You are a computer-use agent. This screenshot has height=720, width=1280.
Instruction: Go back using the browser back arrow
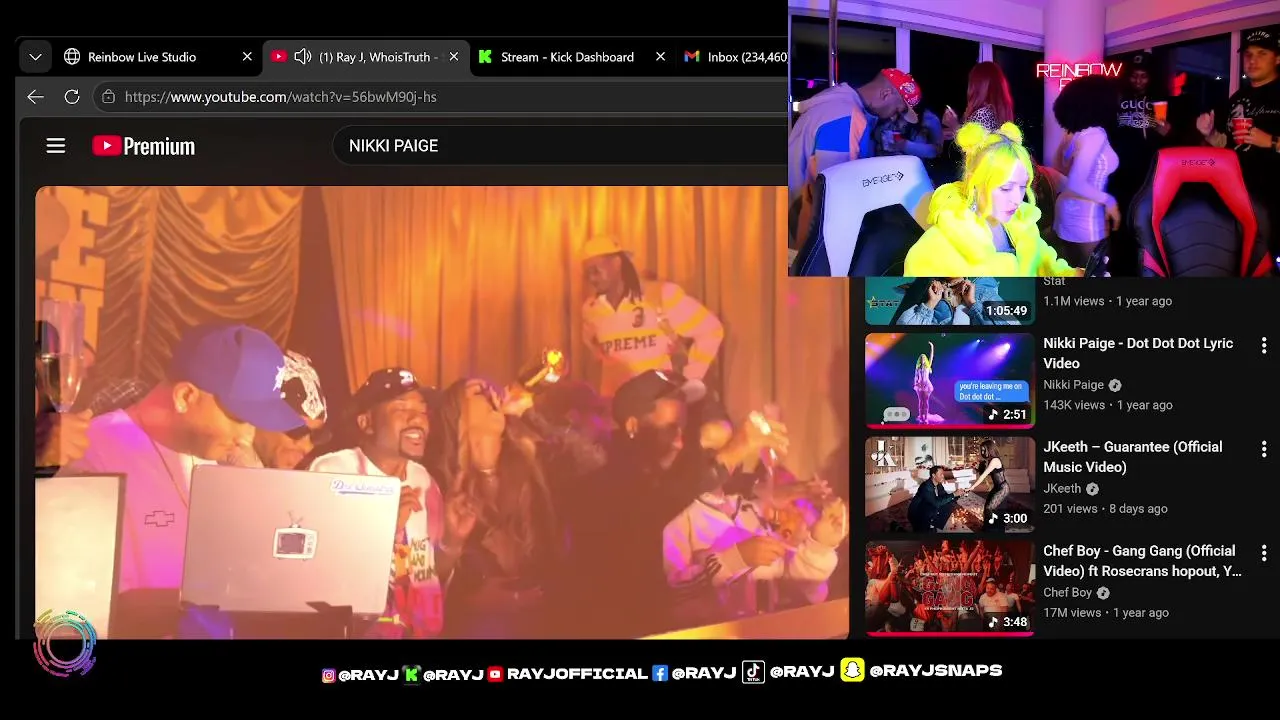(x=35, y=97)
